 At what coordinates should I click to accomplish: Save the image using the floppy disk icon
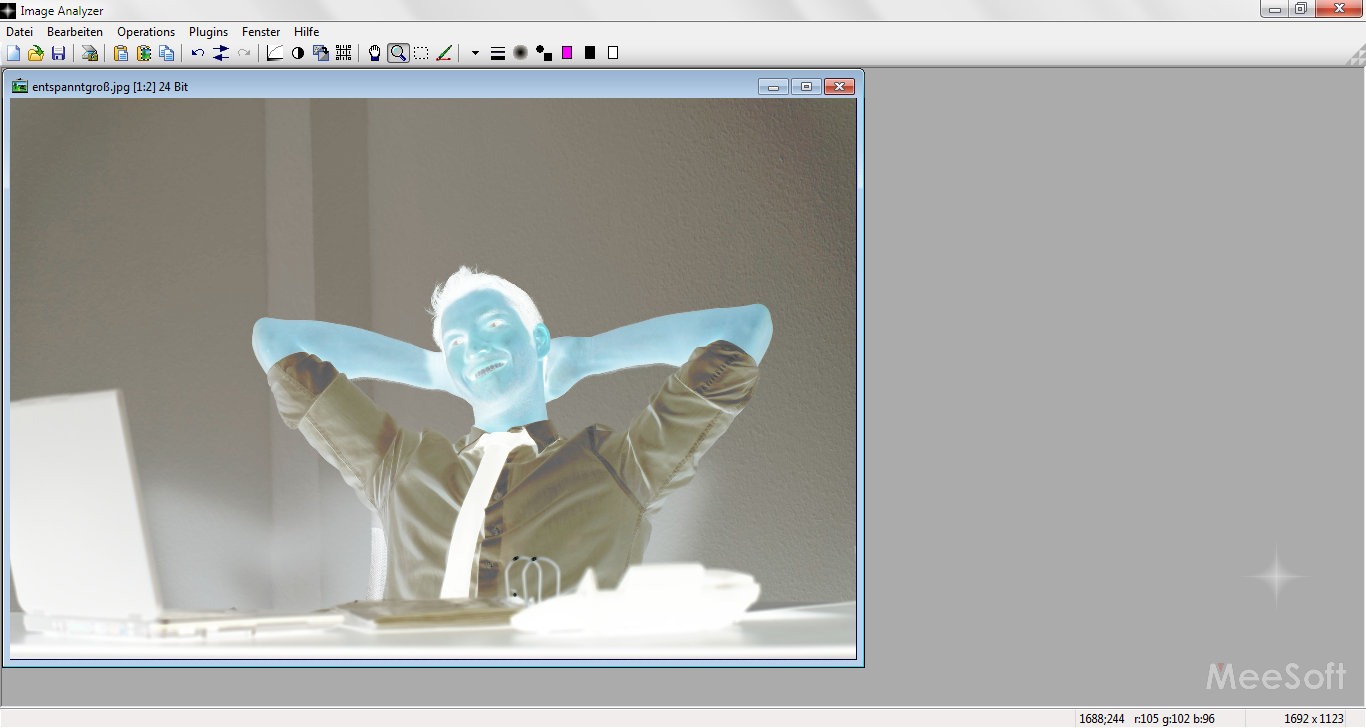(x=58, y=53)
